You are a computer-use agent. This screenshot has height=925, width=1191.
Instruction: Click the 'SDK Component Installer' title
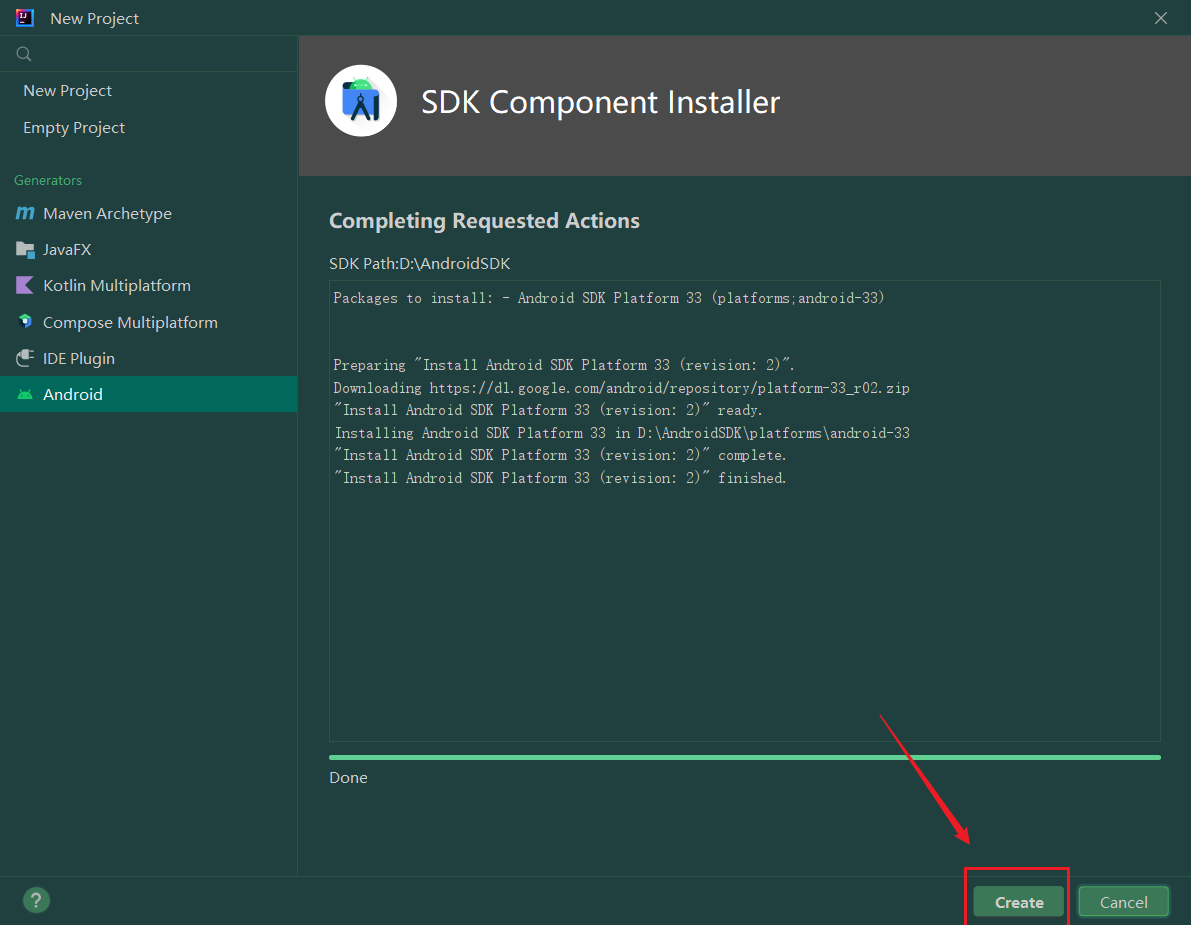coord(601,102)
